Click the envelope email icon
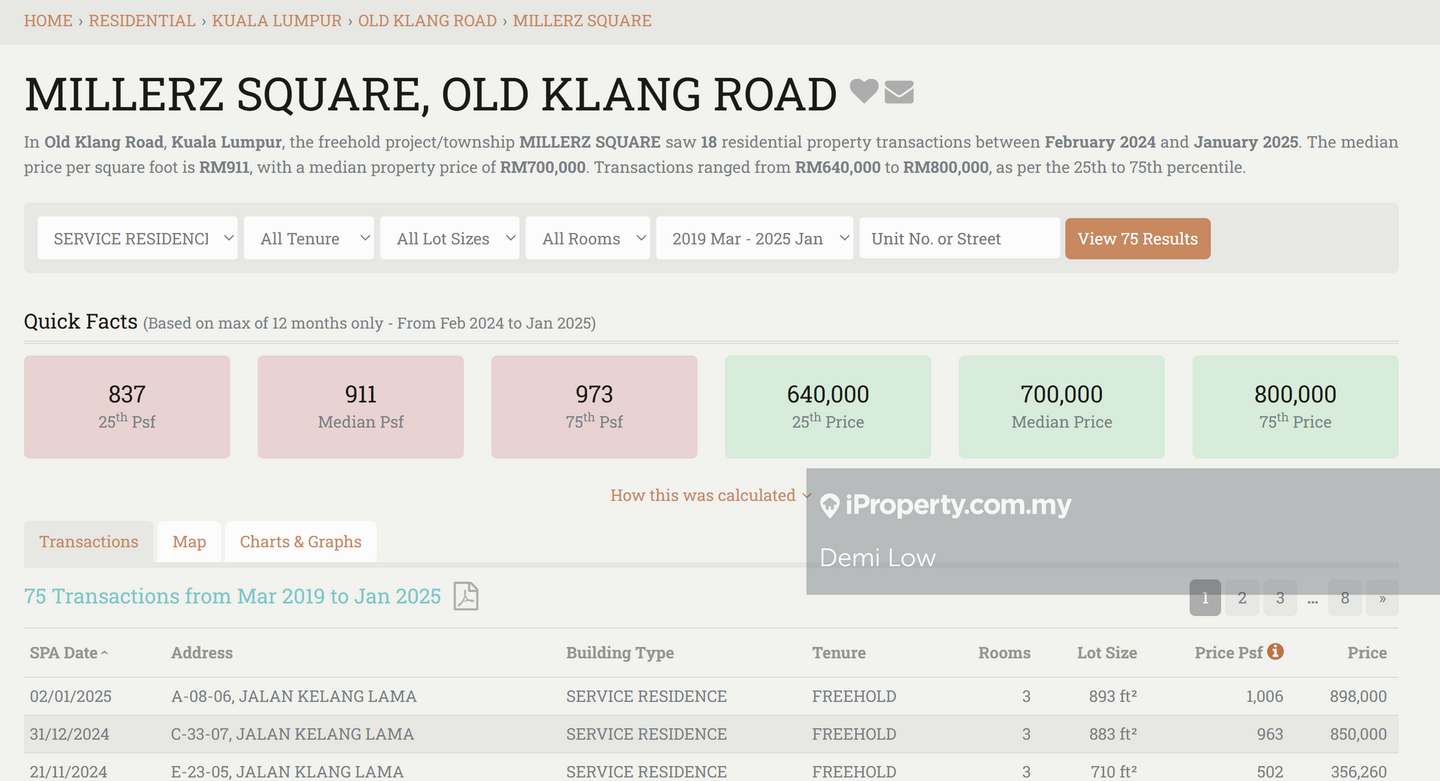The height and width of the screenshot is (781, 1440). [x=899, y=93]
